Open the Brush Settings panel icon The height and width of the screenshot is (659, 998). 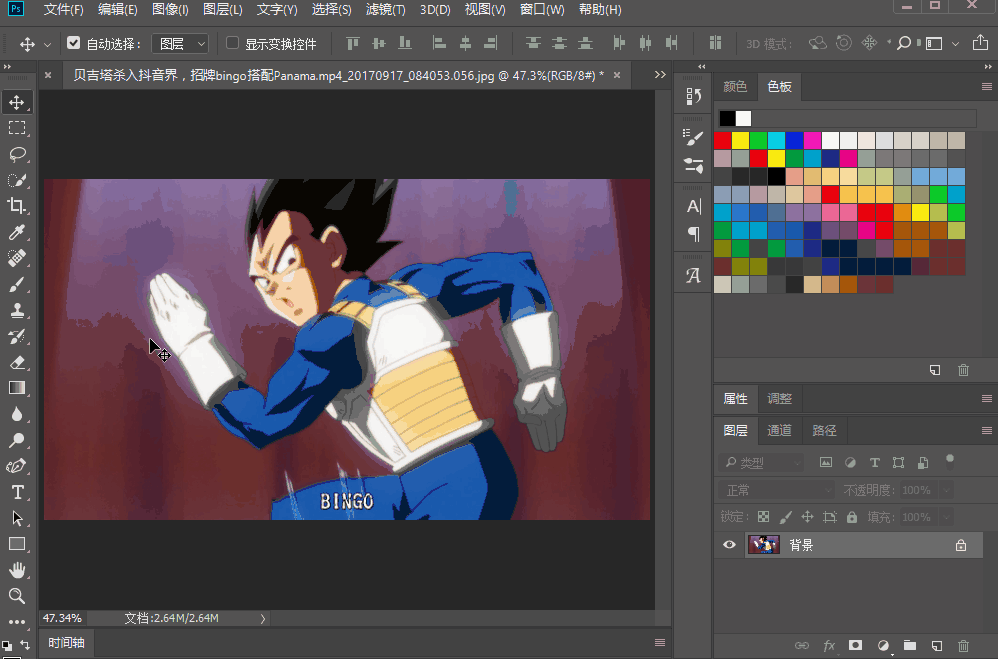(693, 137)
